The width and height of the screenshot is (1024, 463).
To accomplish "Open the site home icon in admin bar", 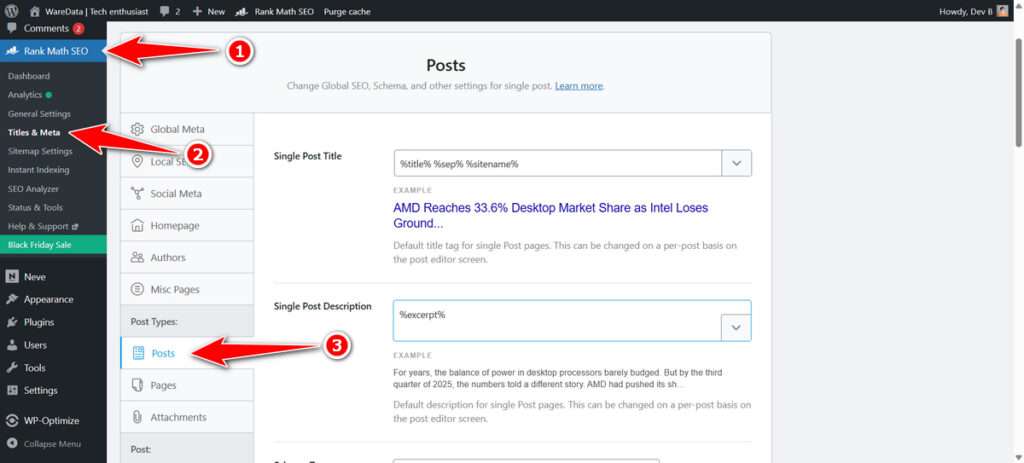I will point(35,11).
